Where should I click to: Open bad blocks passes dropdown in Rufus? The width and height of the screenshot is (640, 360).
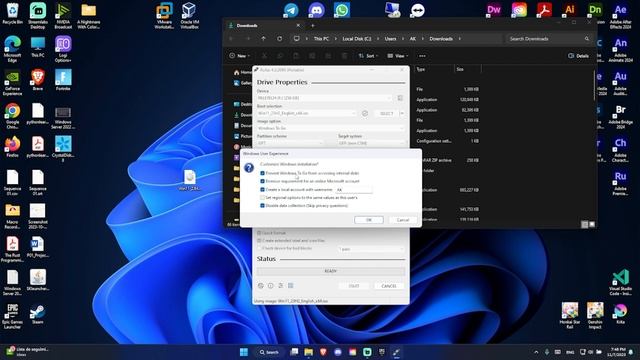371,249
